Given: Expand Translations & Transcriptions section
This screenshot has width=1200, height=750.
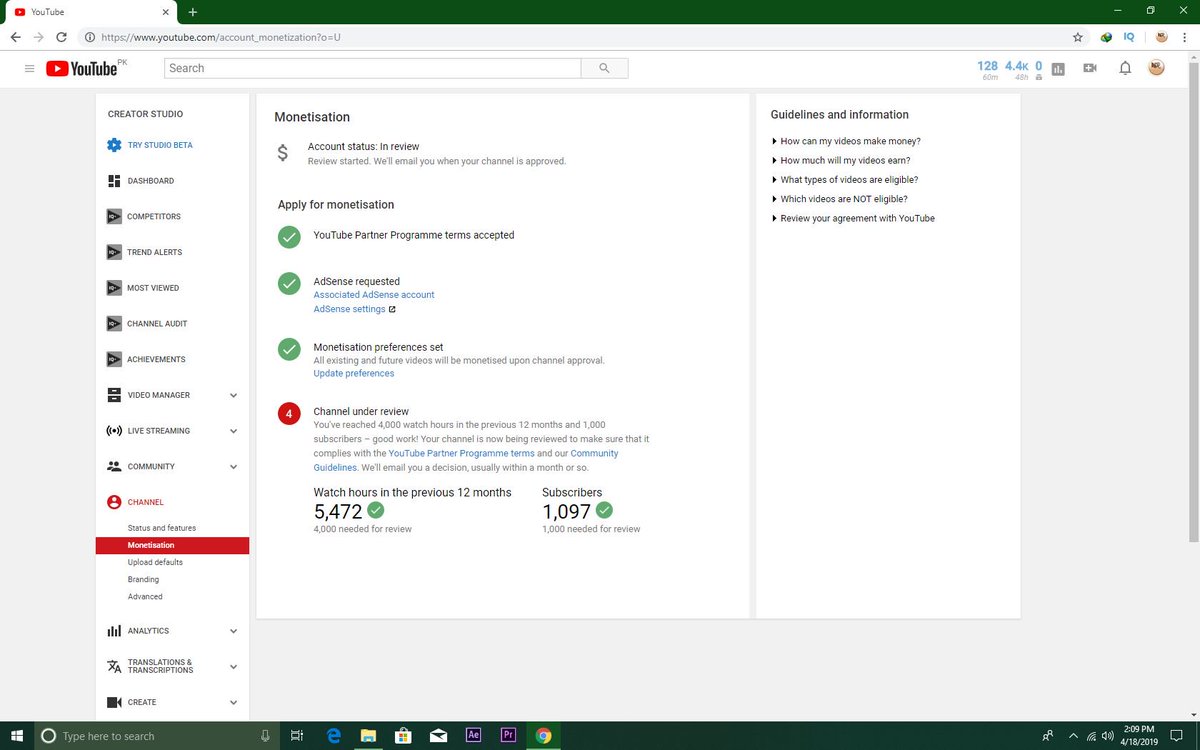Looking at the screenshot, I should coord(234,666).
